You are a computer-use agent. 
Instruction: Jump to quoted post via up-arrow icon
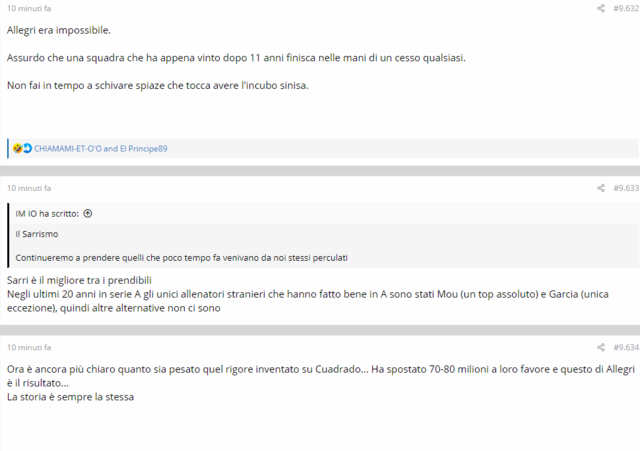click(88, 213)
